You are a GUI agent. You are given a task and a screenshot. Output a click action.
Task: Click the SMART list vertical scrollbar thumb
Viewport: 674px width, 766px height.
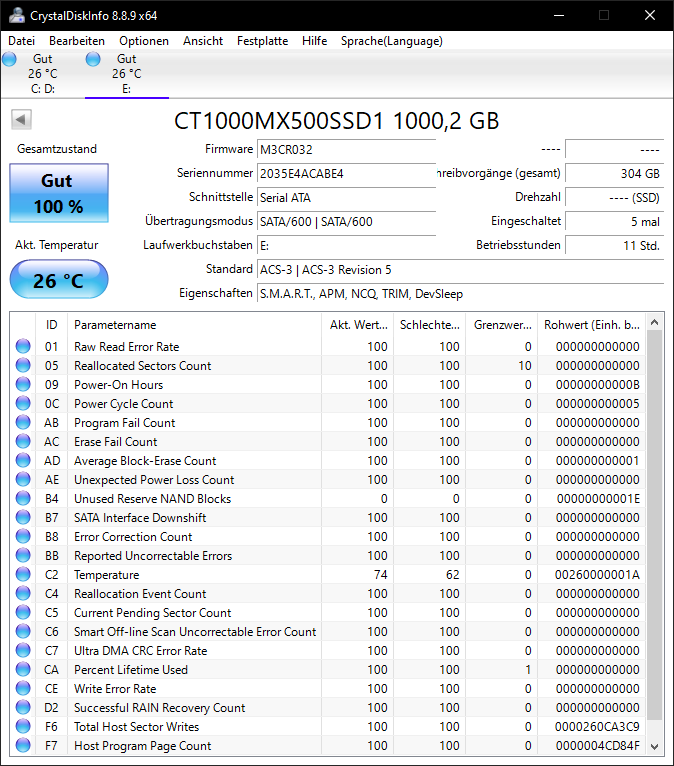655,526
